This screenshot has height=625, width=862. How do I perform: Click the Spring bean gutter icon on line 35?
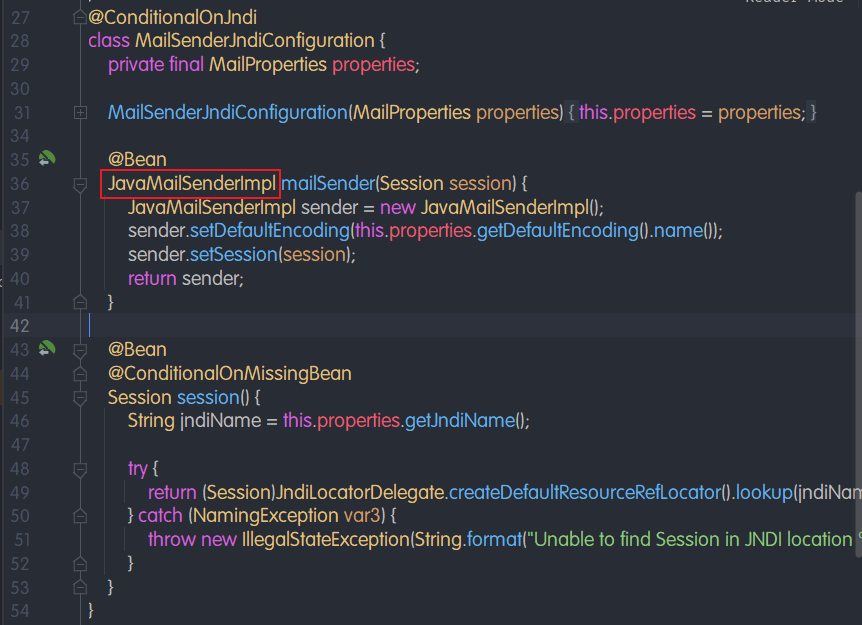click(x=46, y=159)
